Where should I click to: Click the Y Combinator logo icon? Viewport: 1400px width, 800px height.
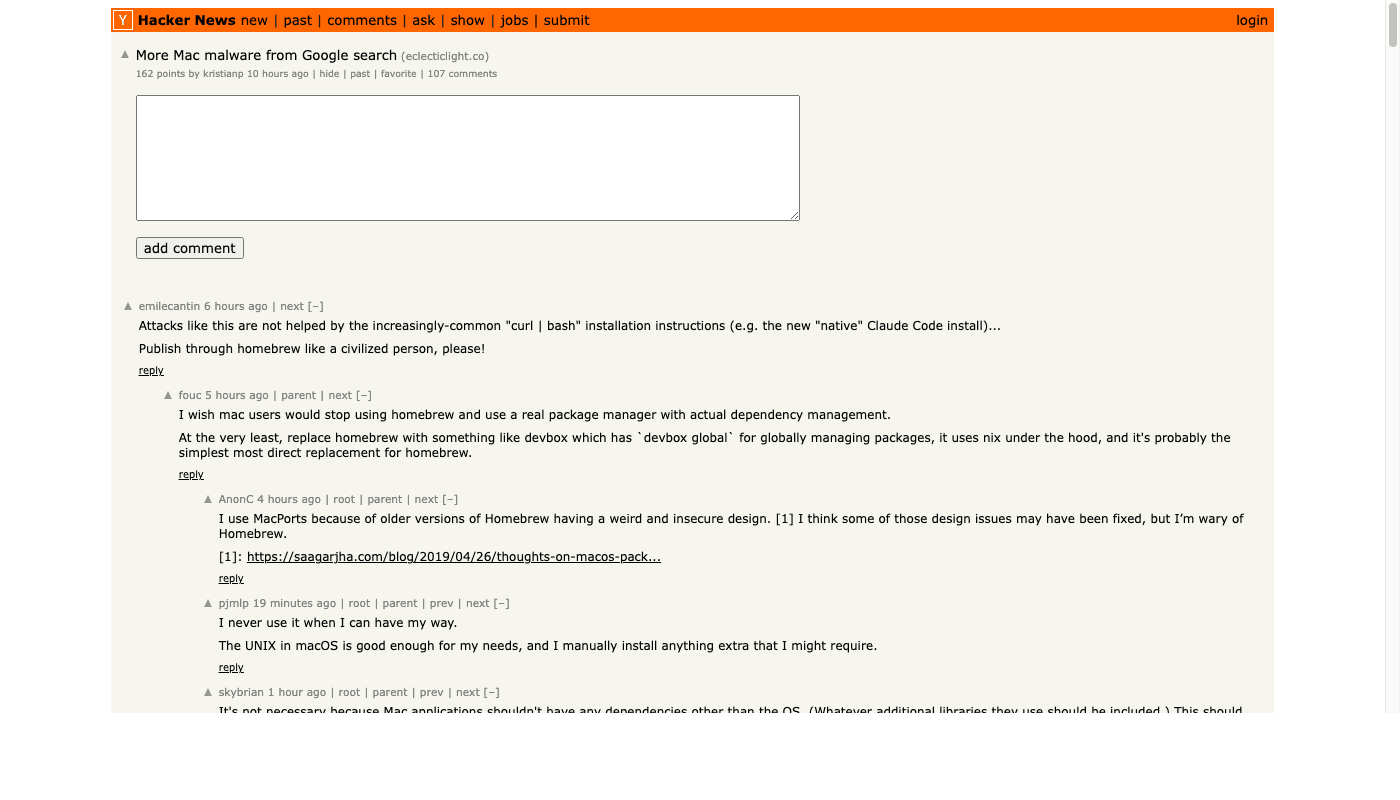point(122,20)
